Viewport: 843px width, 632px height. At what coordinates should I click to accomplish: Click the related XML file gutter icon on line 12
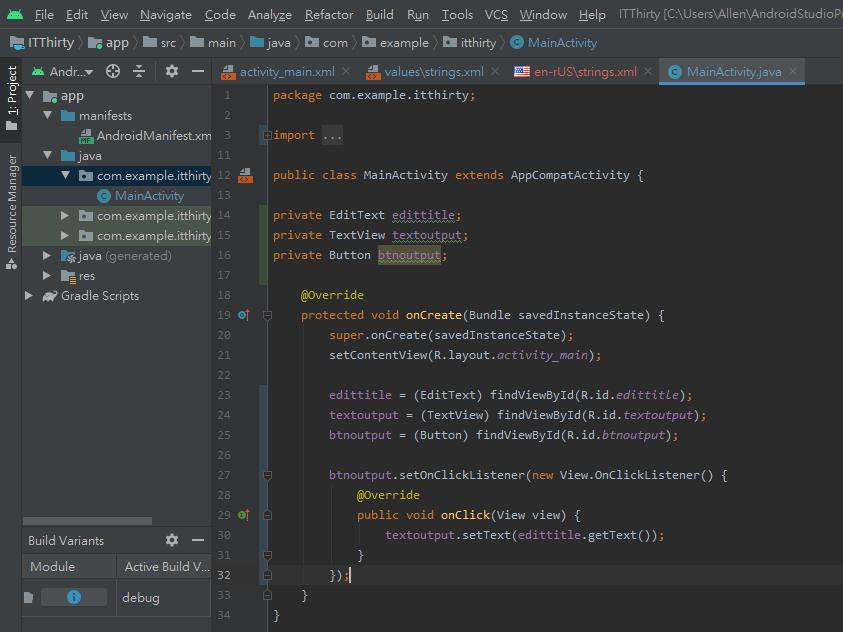click(245, 175)
